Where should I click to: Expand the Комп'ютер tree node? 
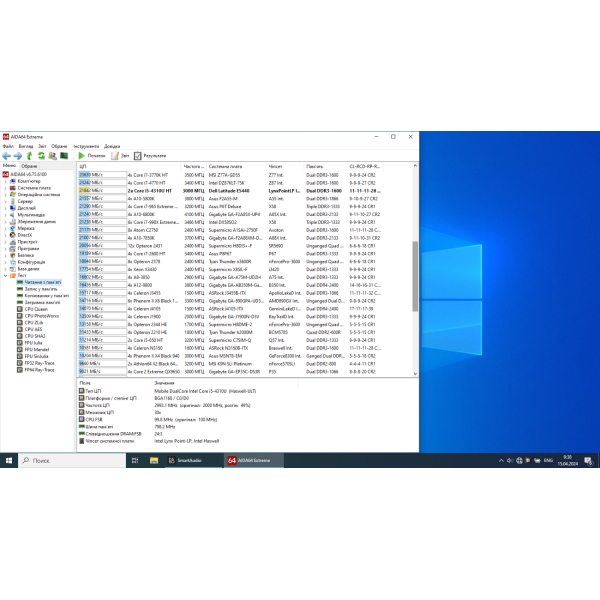(5, 181)
